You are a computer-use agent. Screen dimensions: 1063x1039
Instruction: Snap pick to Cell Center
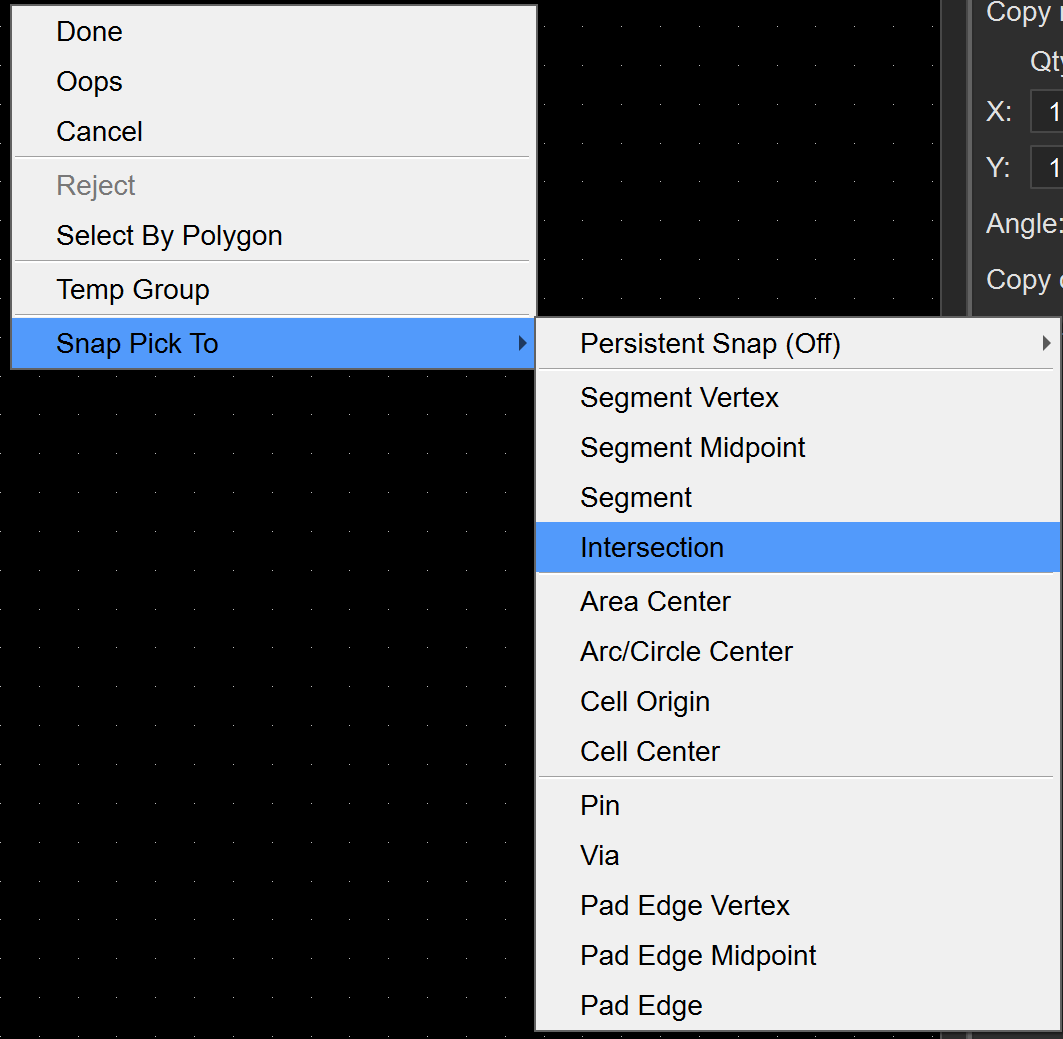pos(650,752)
